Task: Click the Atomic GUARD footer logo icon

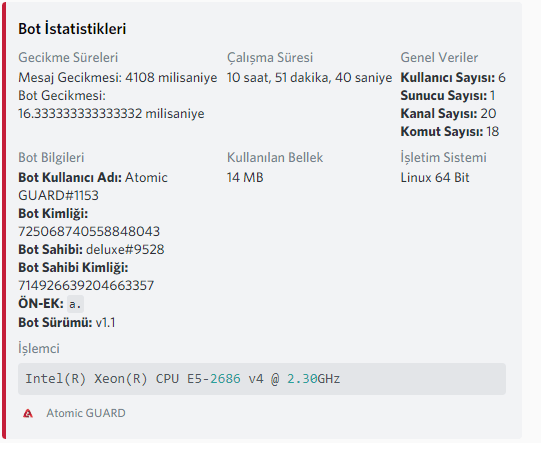Action: [28, 413]
